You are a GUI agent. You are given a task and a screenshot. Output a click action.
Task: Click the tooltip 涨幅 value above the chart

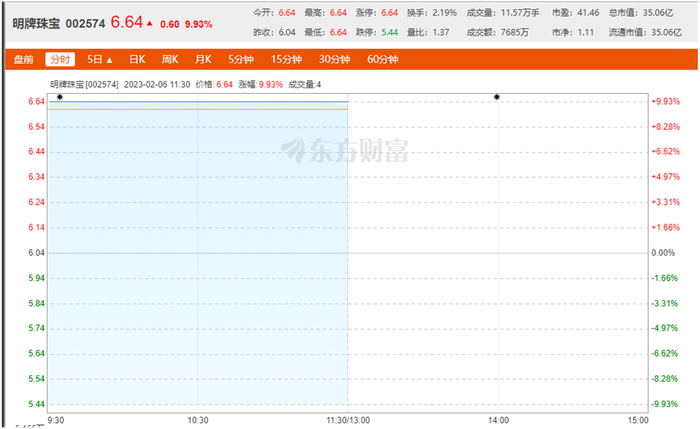pyautogui.click(x=271, y=84)
